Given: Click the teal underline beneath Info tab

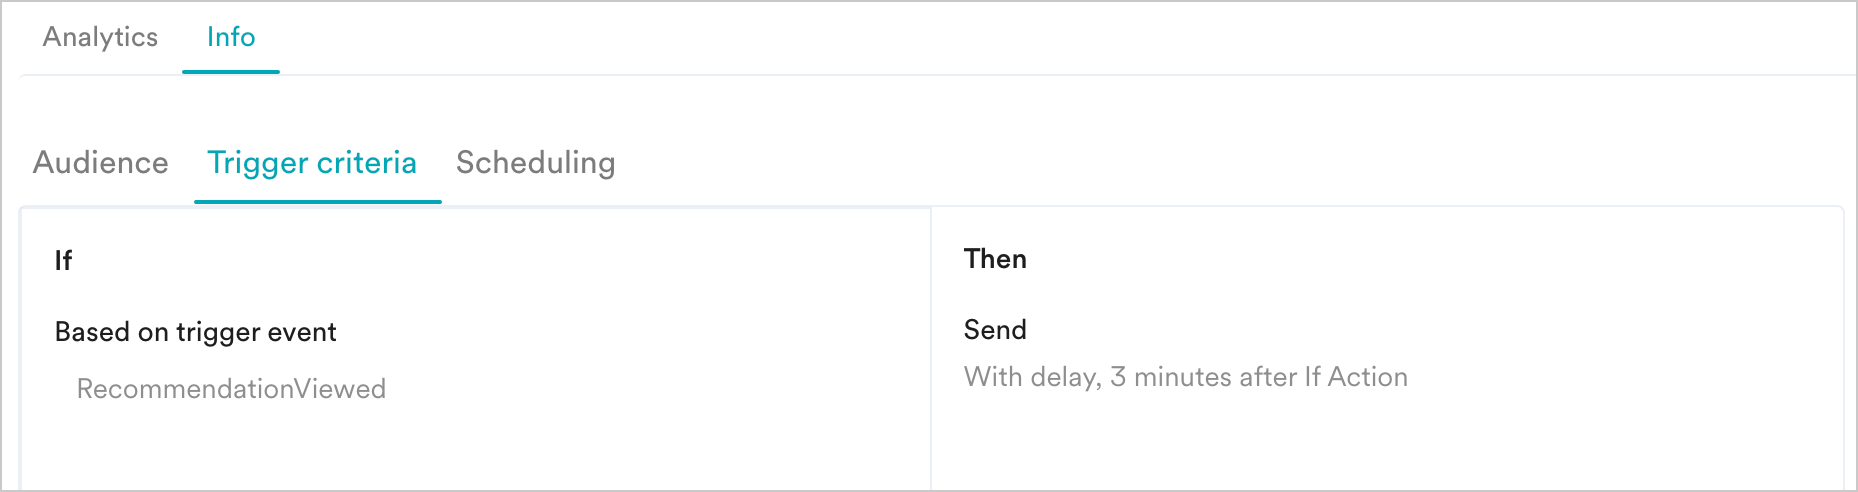Looking at the screenshot, I should pos(231,72).
